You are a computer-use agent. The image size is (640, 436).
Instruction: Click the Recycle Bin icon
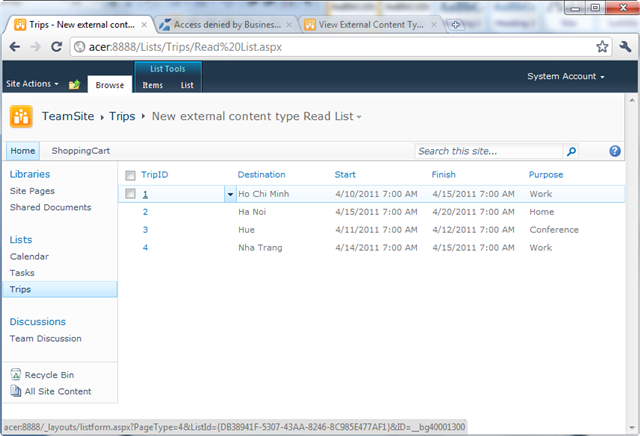[x=16, y=374]
